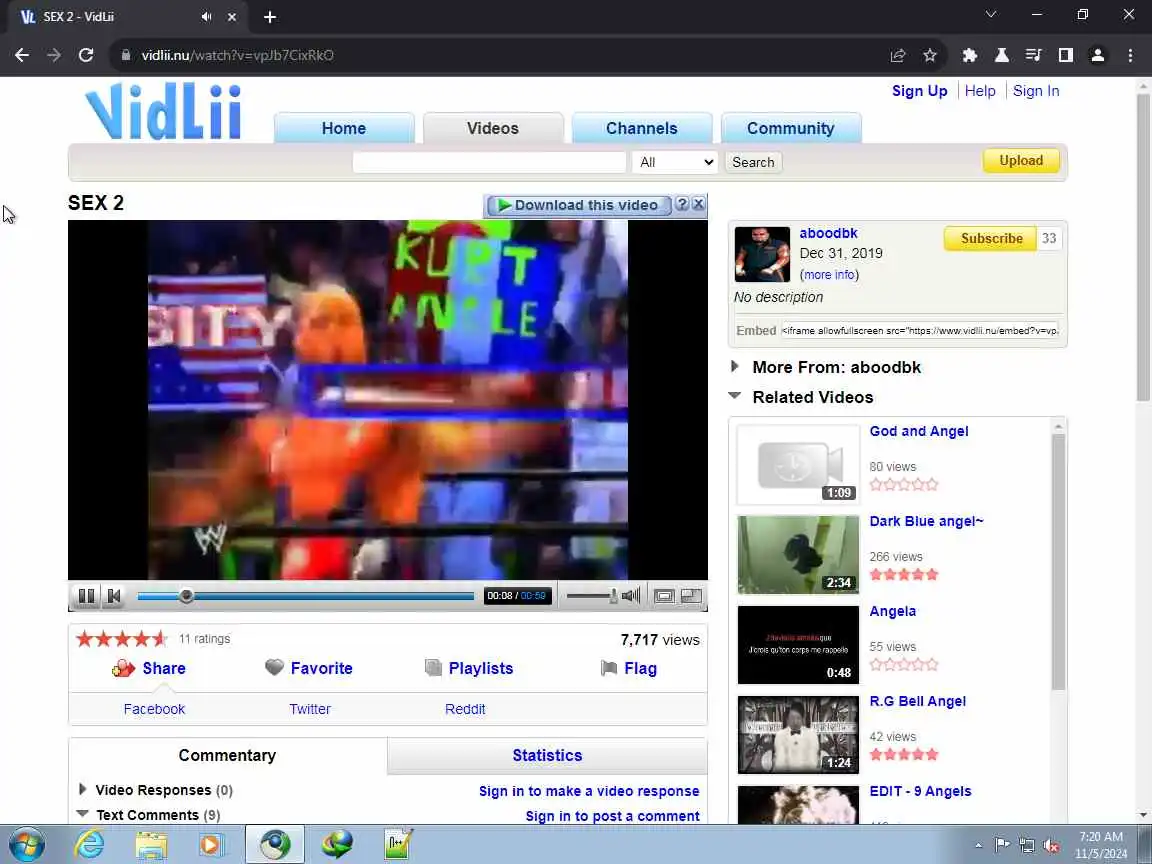Screen dimensions: 1152x864
Task: Click the Search button
Action: [x=753, y=162]
